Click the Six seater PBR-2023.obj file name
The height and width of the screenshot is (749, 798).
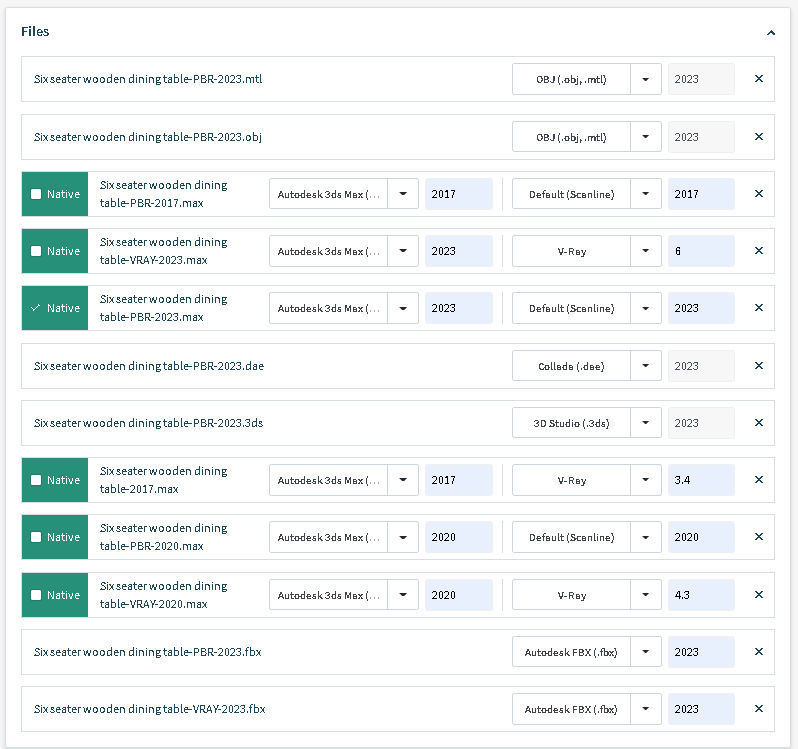coord(148,137)
